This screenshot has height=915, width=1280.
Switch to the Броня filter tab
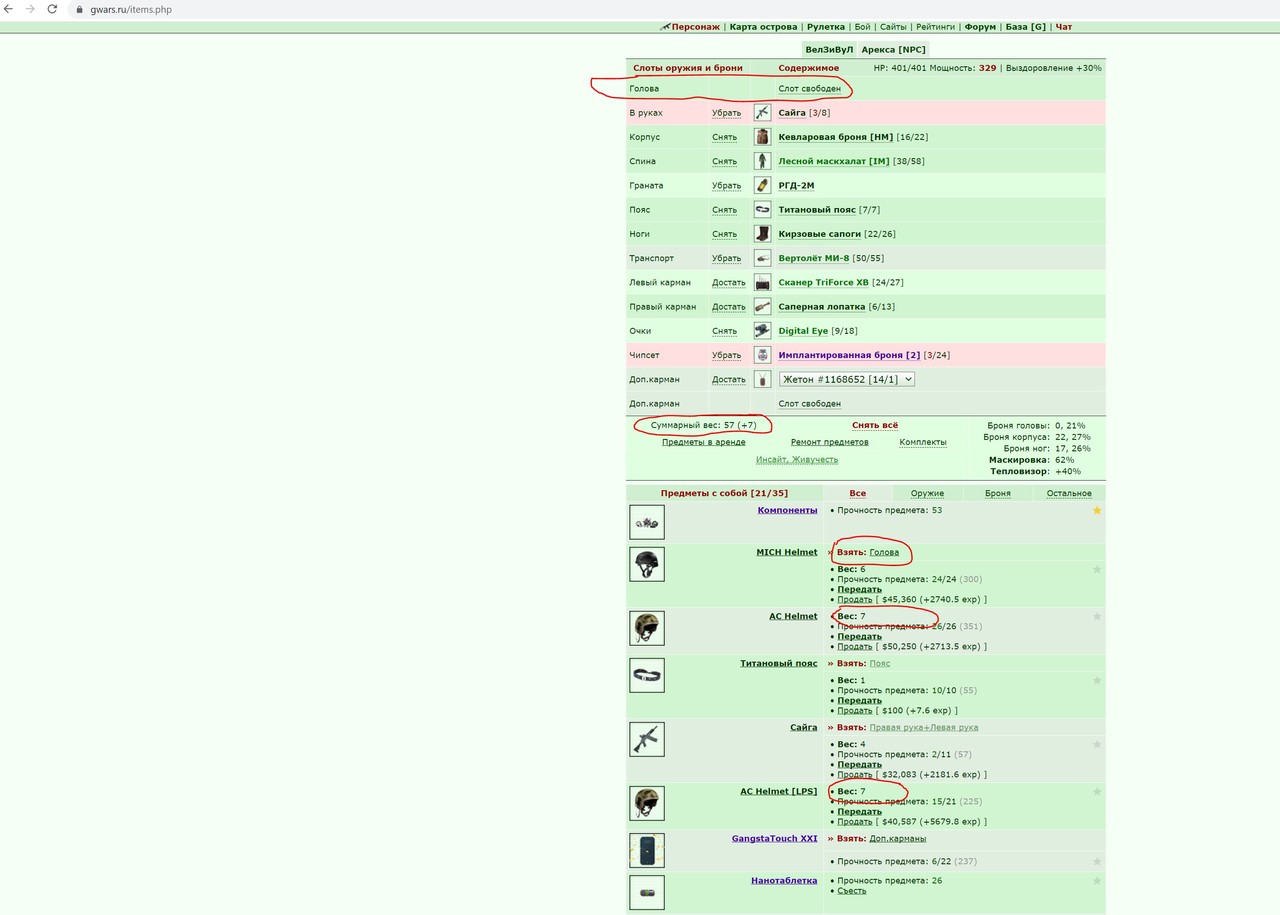coord(997,493)
